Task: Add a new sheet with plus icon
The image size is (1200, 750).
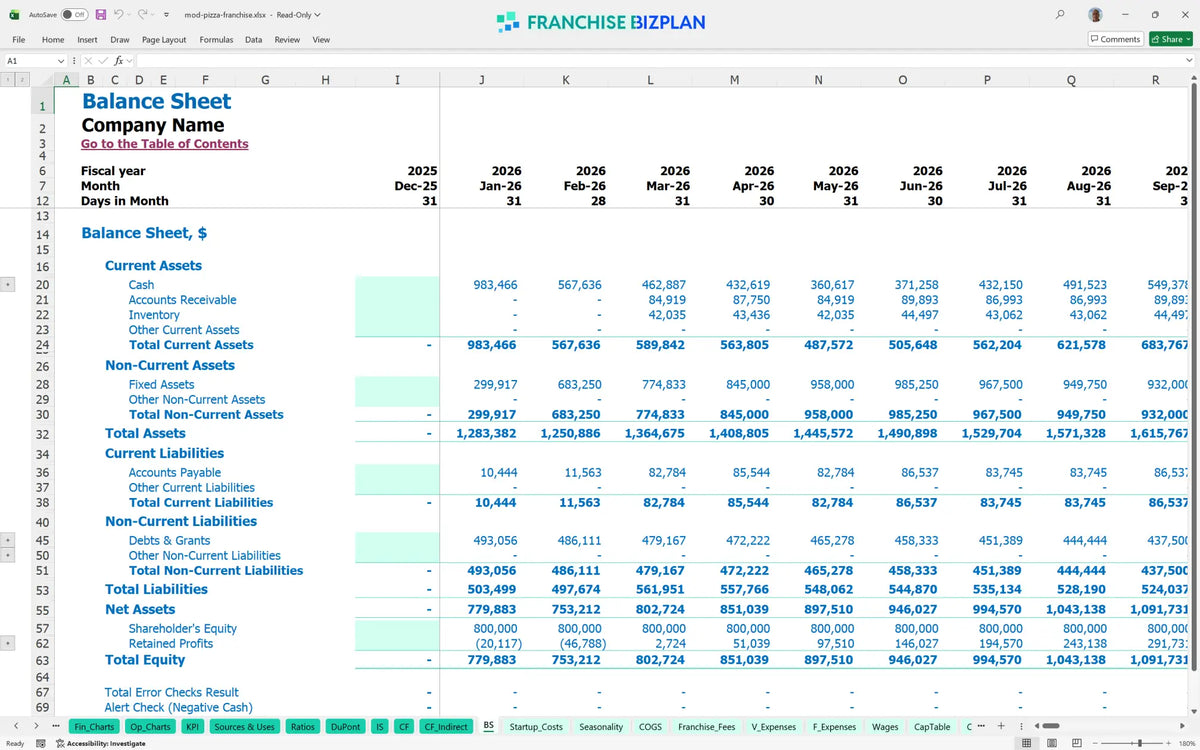Action: (x=1001, y=726)
